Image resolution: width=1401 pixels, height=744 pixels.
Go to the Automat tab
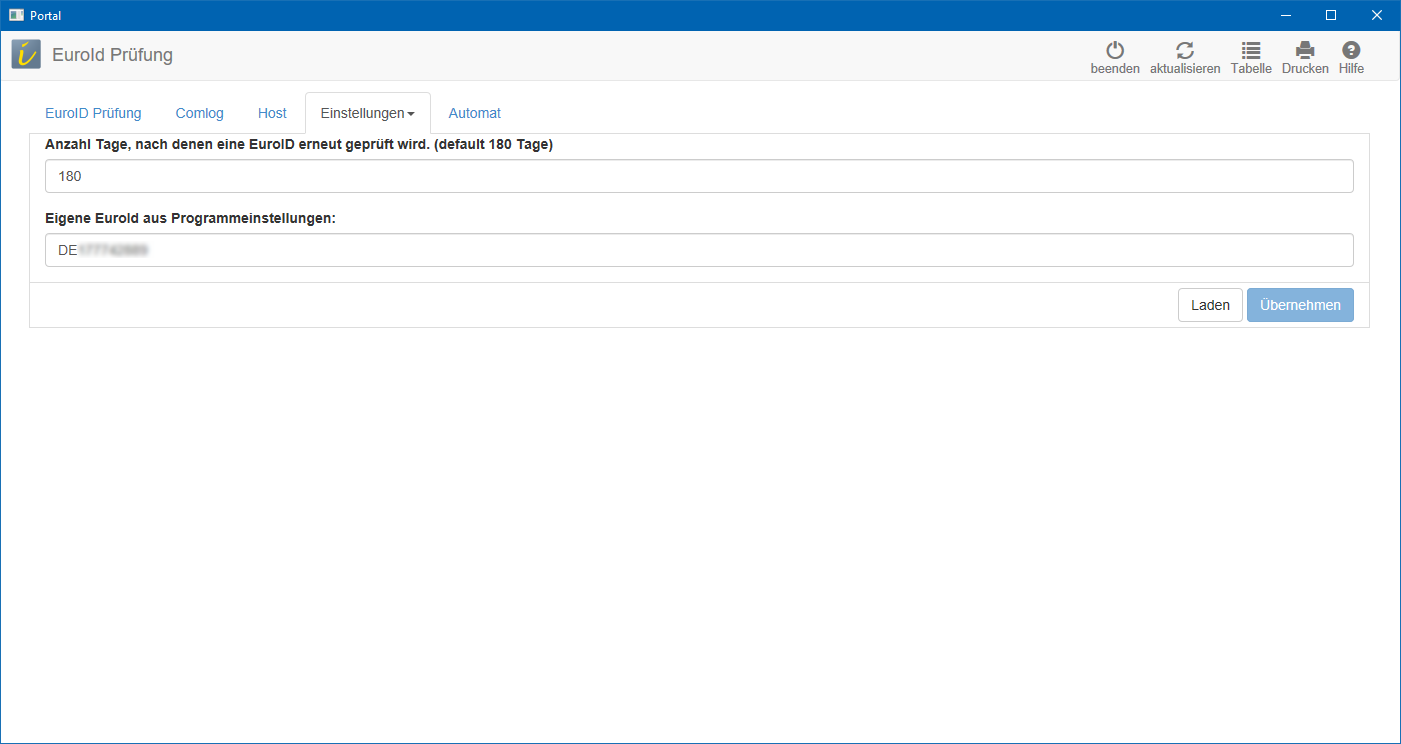pos(474,113)
